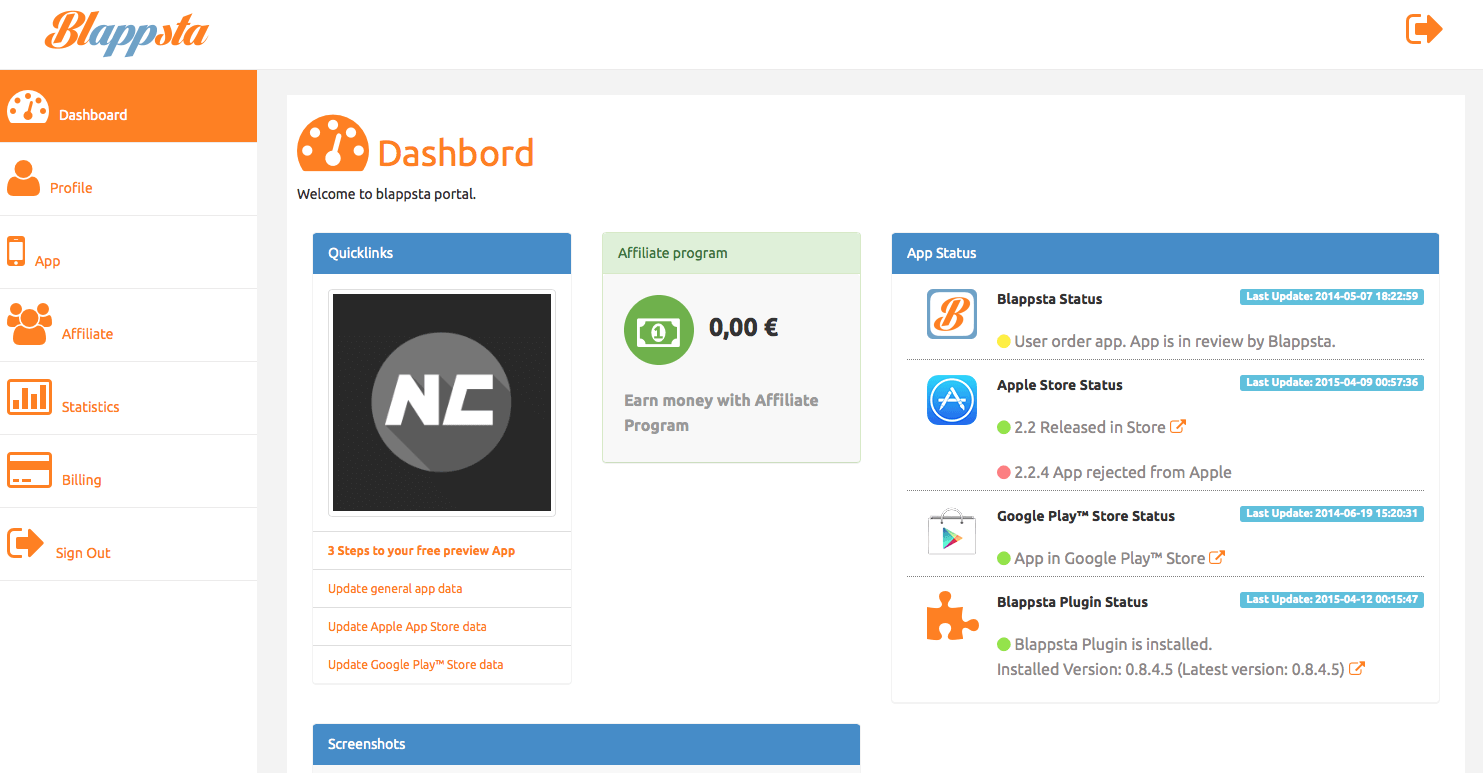Open the Dashboard menu item

point(128,106)
